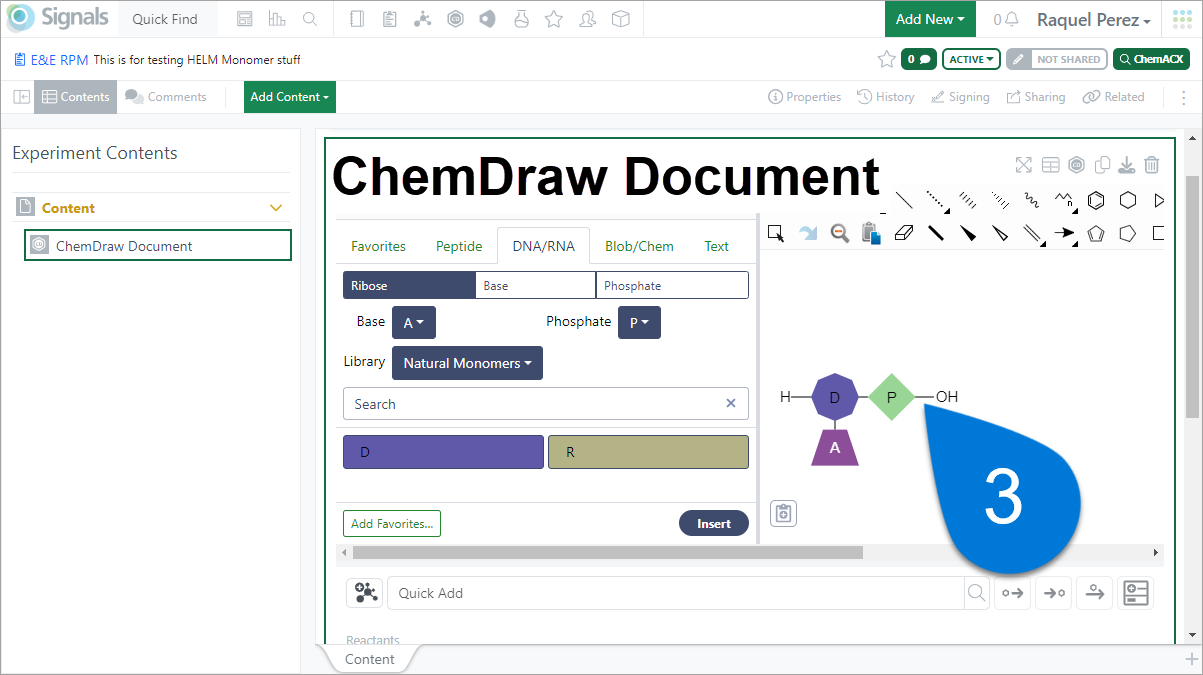Open the notebook icon in top bar
This screenshot has width=1203, height=675.
pos(357,19)
